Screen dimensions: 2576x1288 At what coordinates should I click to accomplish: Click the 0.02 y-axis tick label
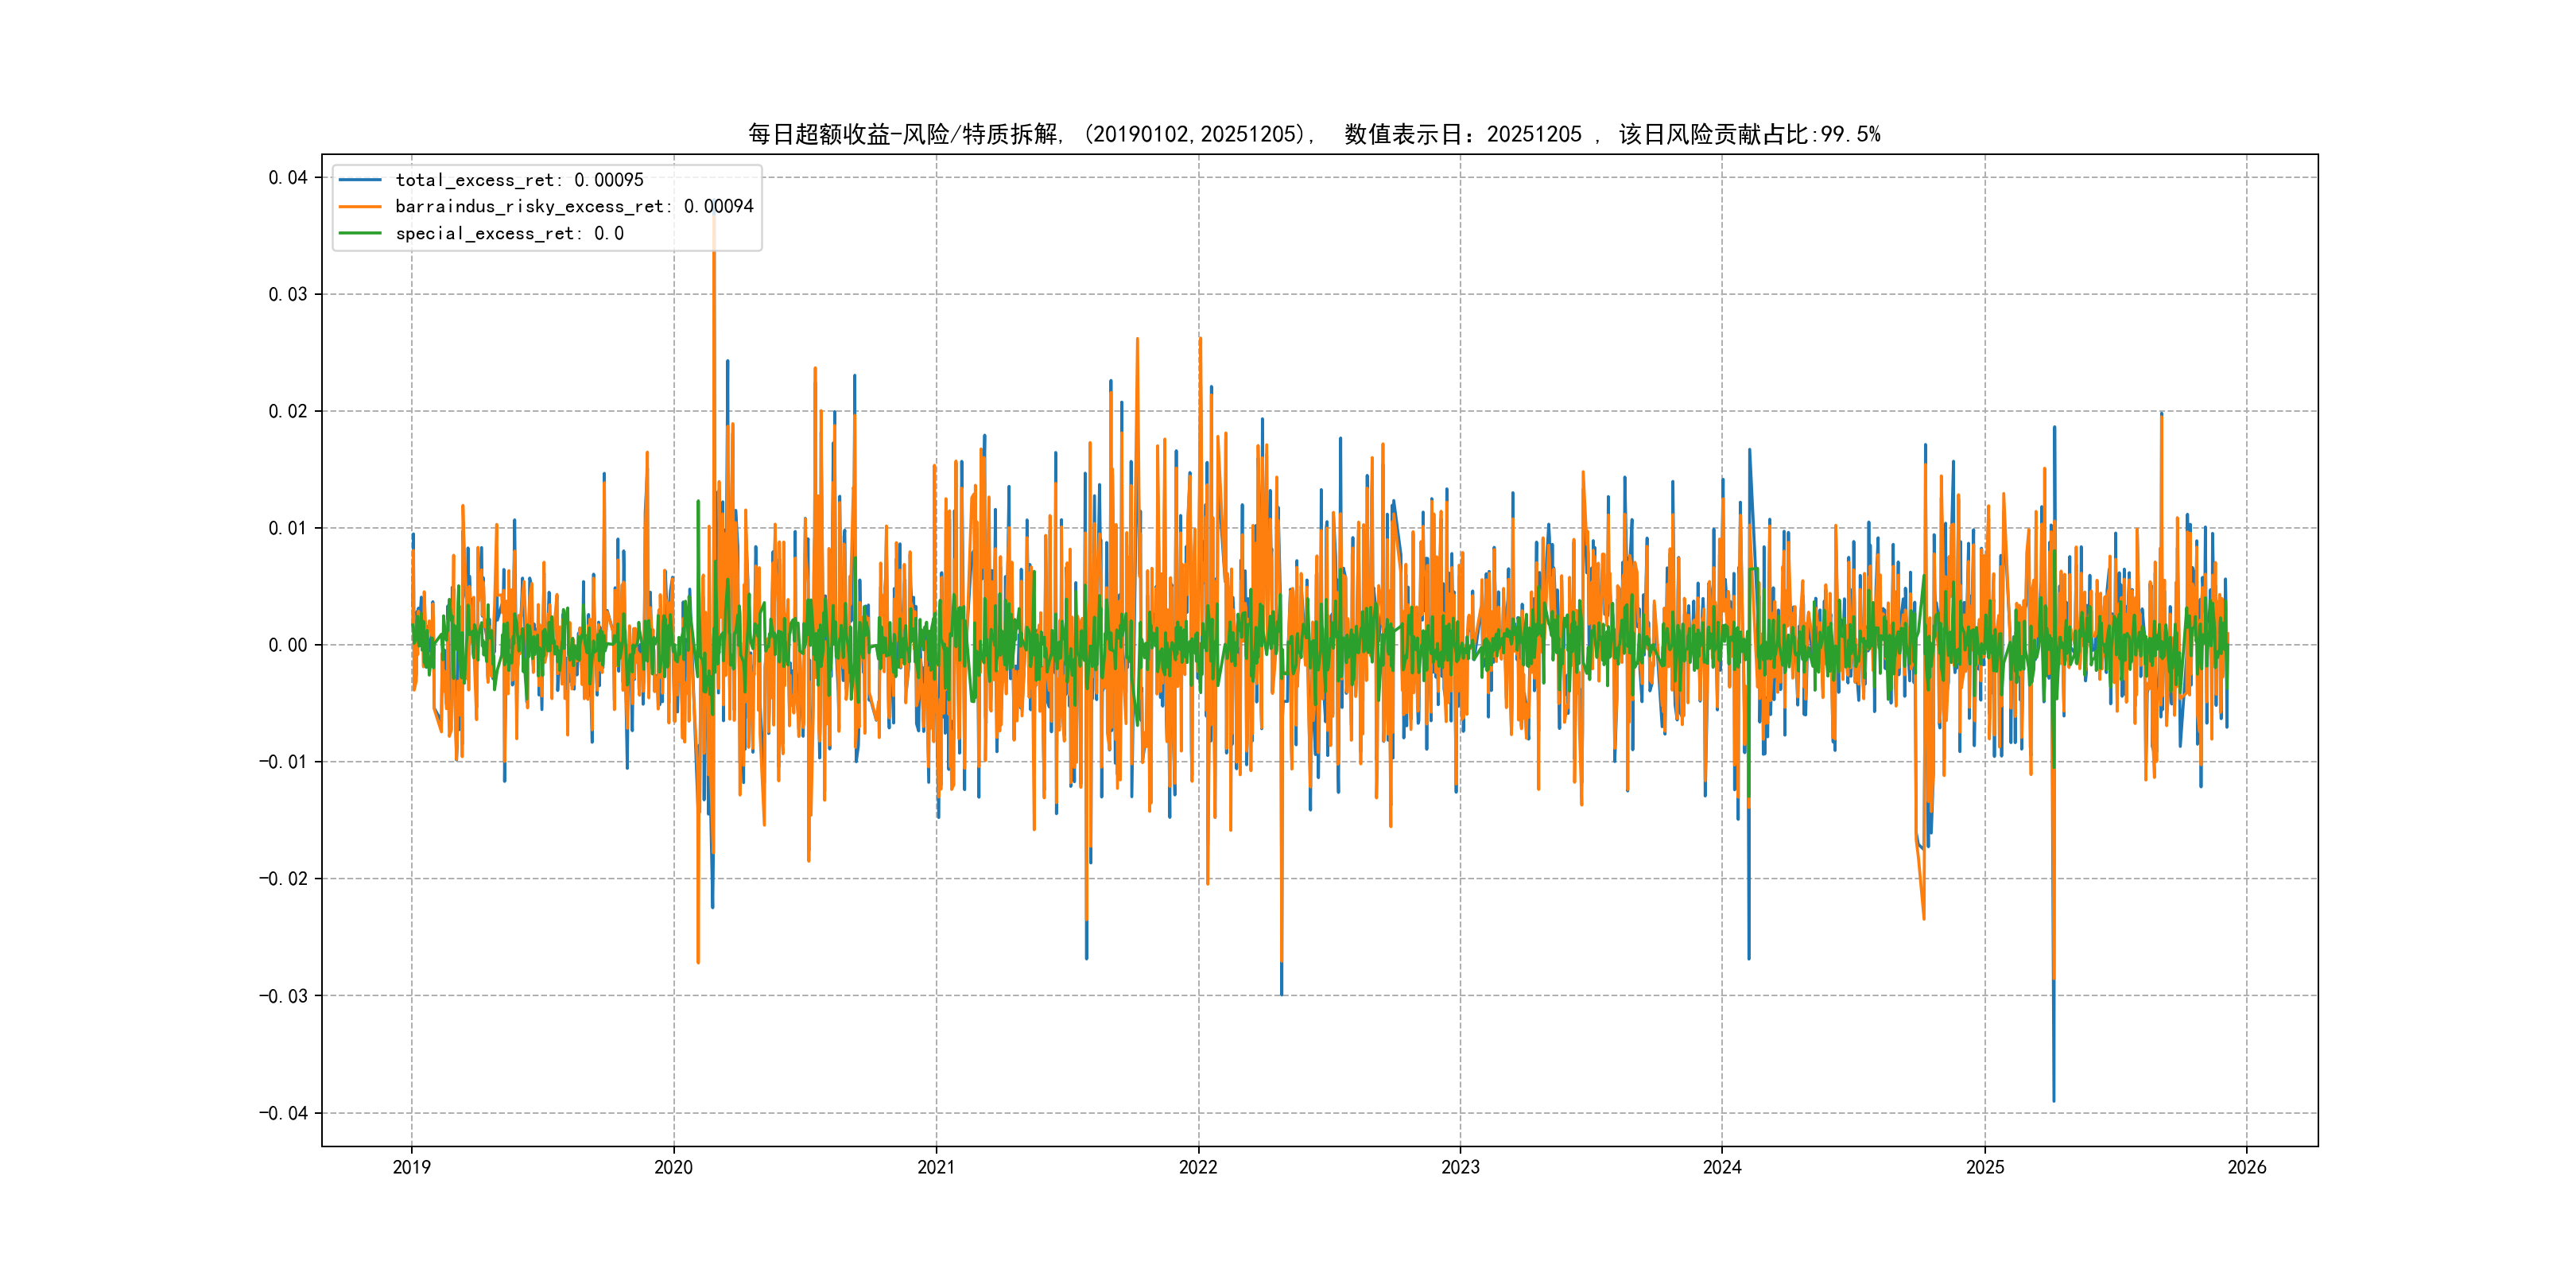(287, 411)
